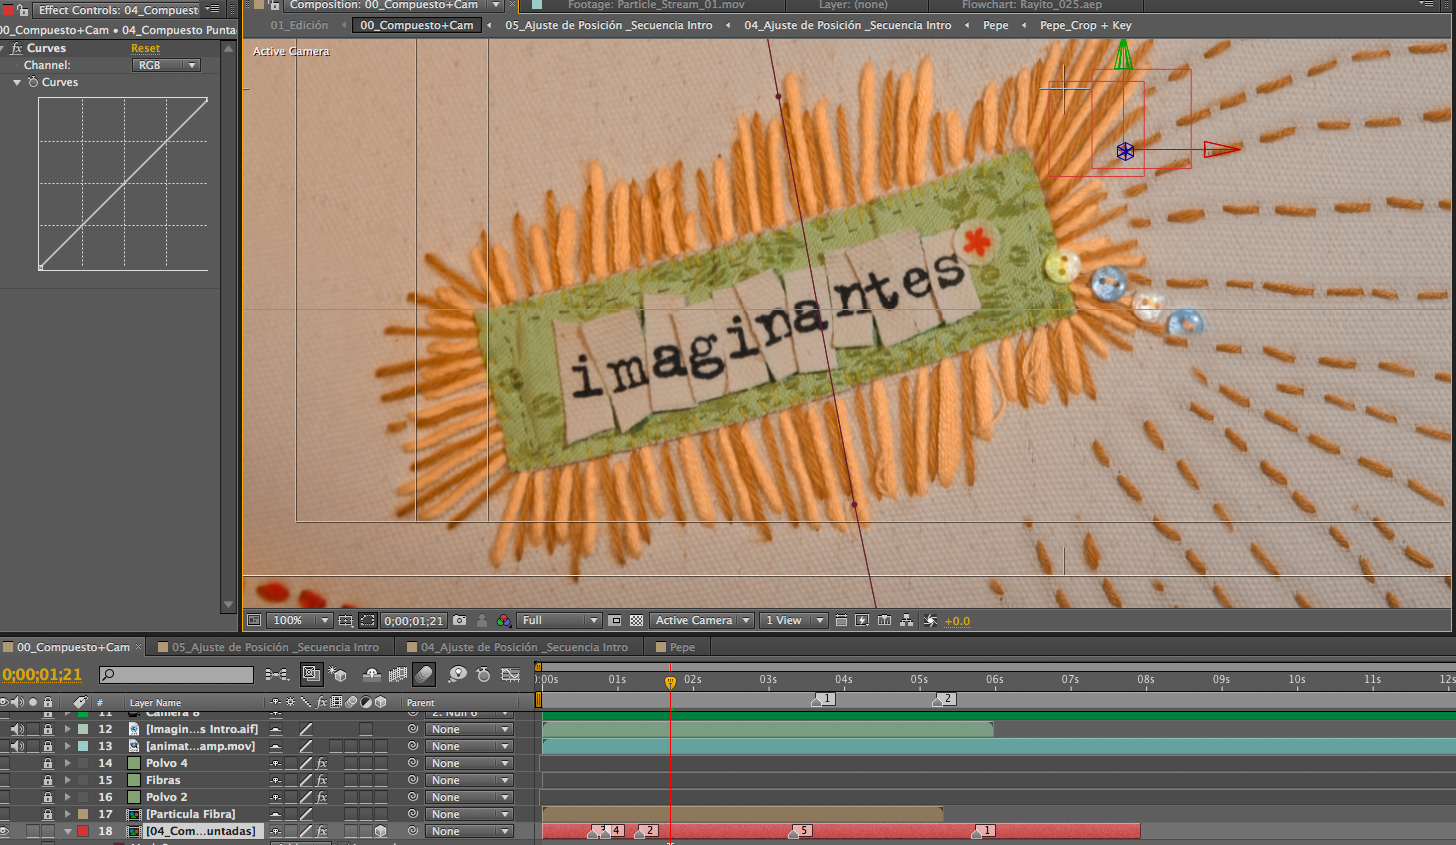Toggle Motion Blur enable switch in timeline
Screen dimensions: 1456x845
click(x=424, y=675)
